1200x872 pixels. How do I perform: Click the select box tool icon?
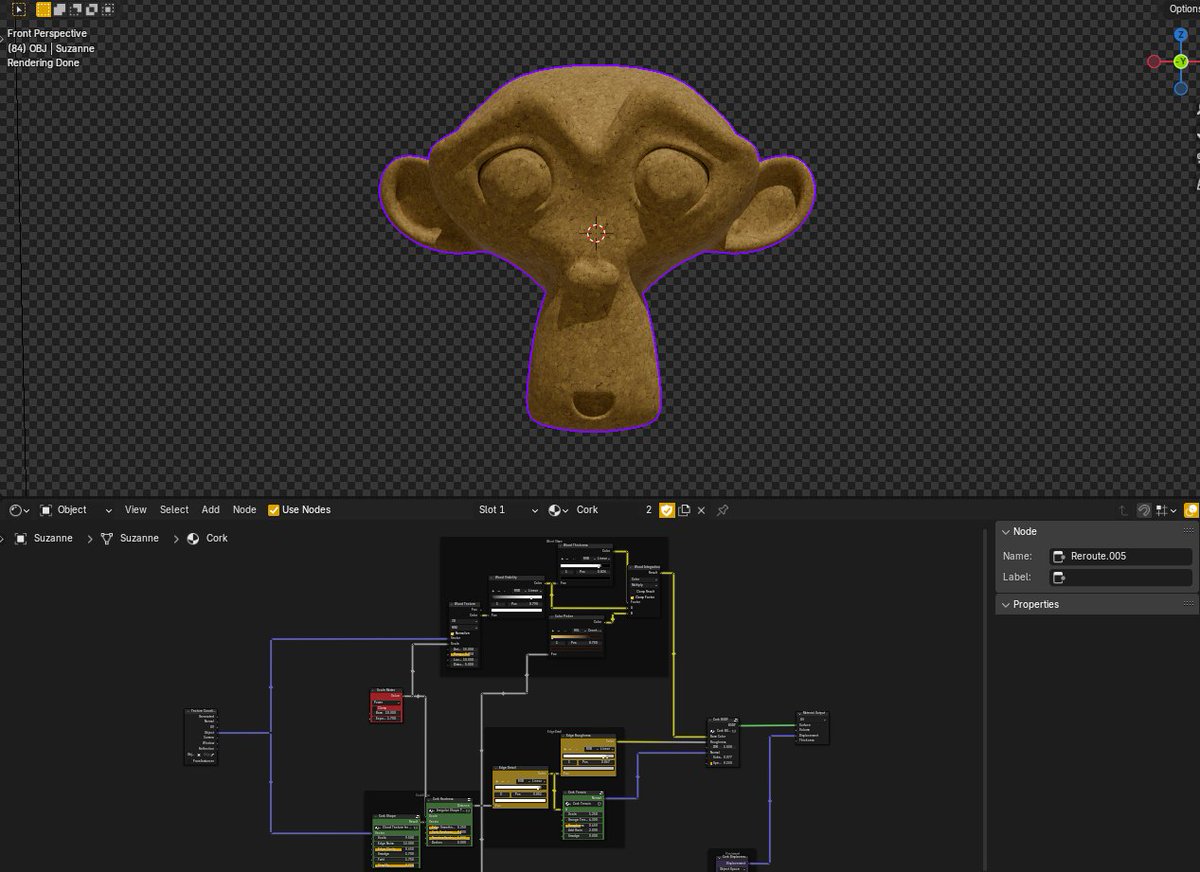click(18, 9)
